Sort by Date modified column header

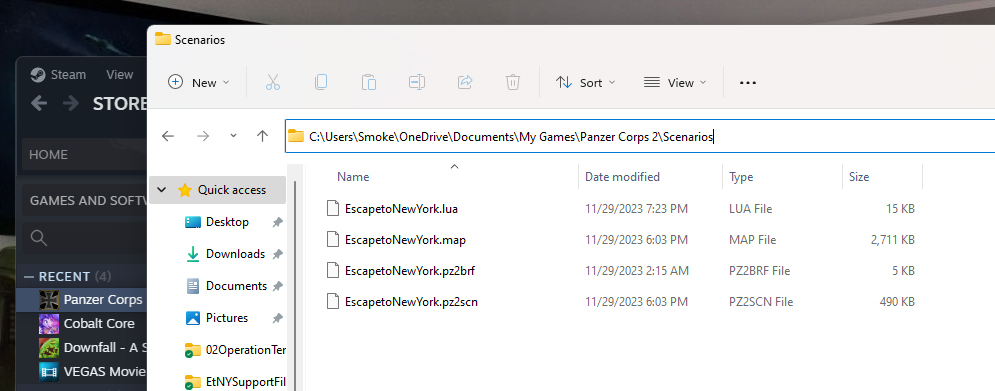tap(623, 176)
